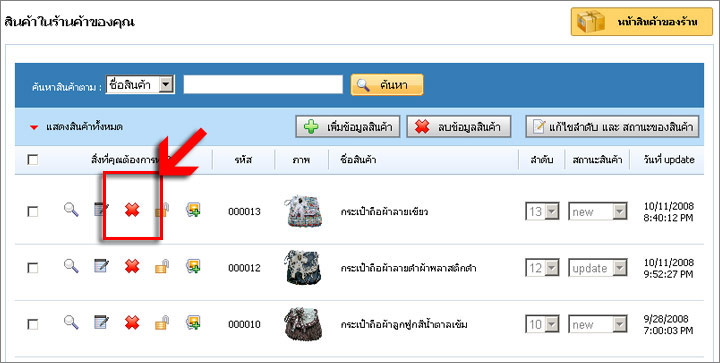The image size is (720, 363).
Task: Click the magnifier icon for product 000013
Action: pyautogui.click(x=71, y=210)
